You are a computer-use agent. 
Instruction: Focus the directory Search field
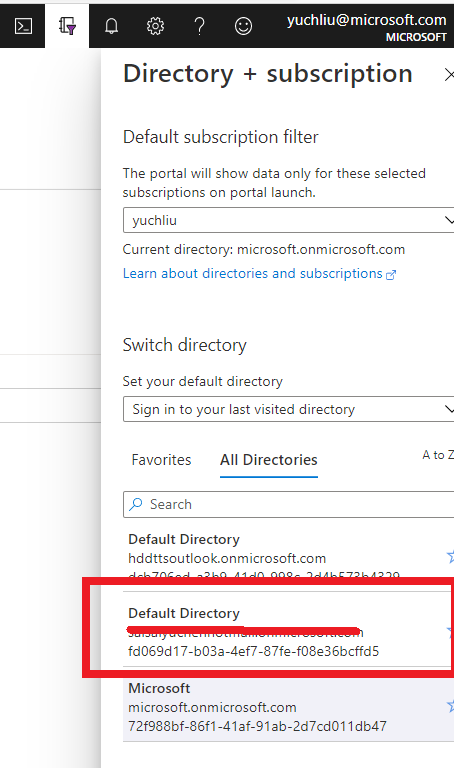288,504
